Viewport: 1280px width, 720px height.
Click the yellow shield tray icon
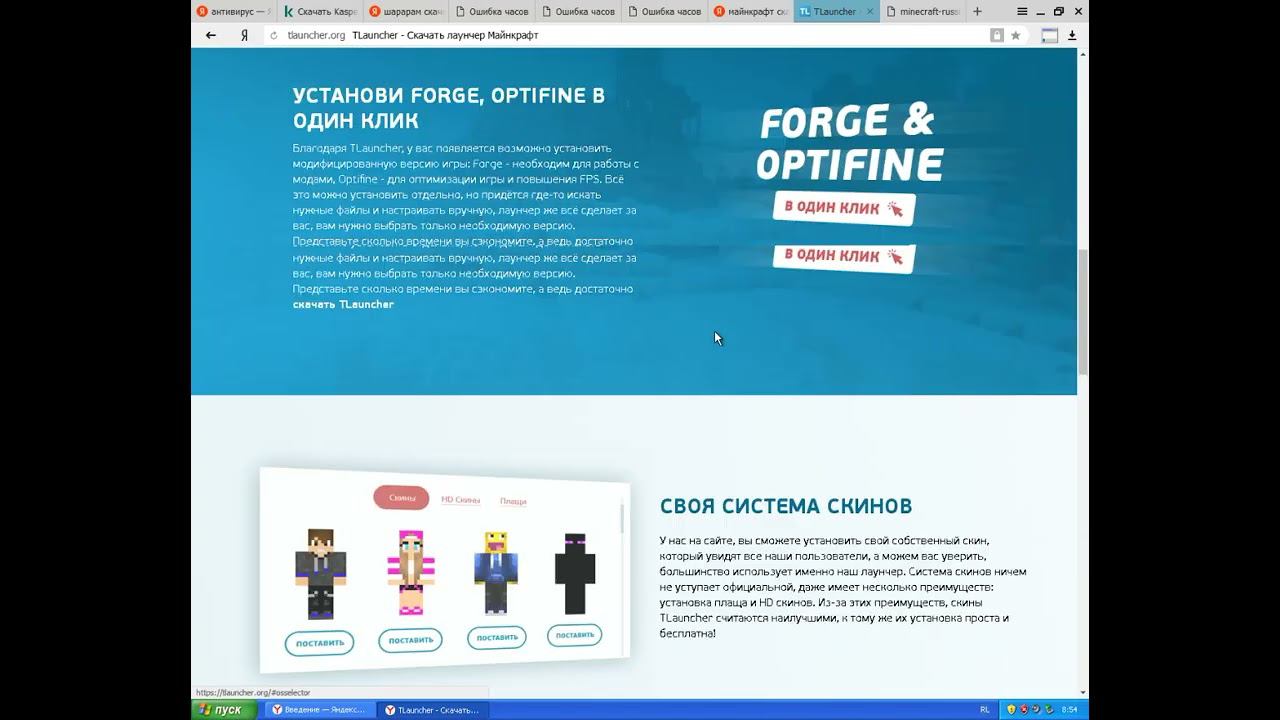tap(1011, 710)
